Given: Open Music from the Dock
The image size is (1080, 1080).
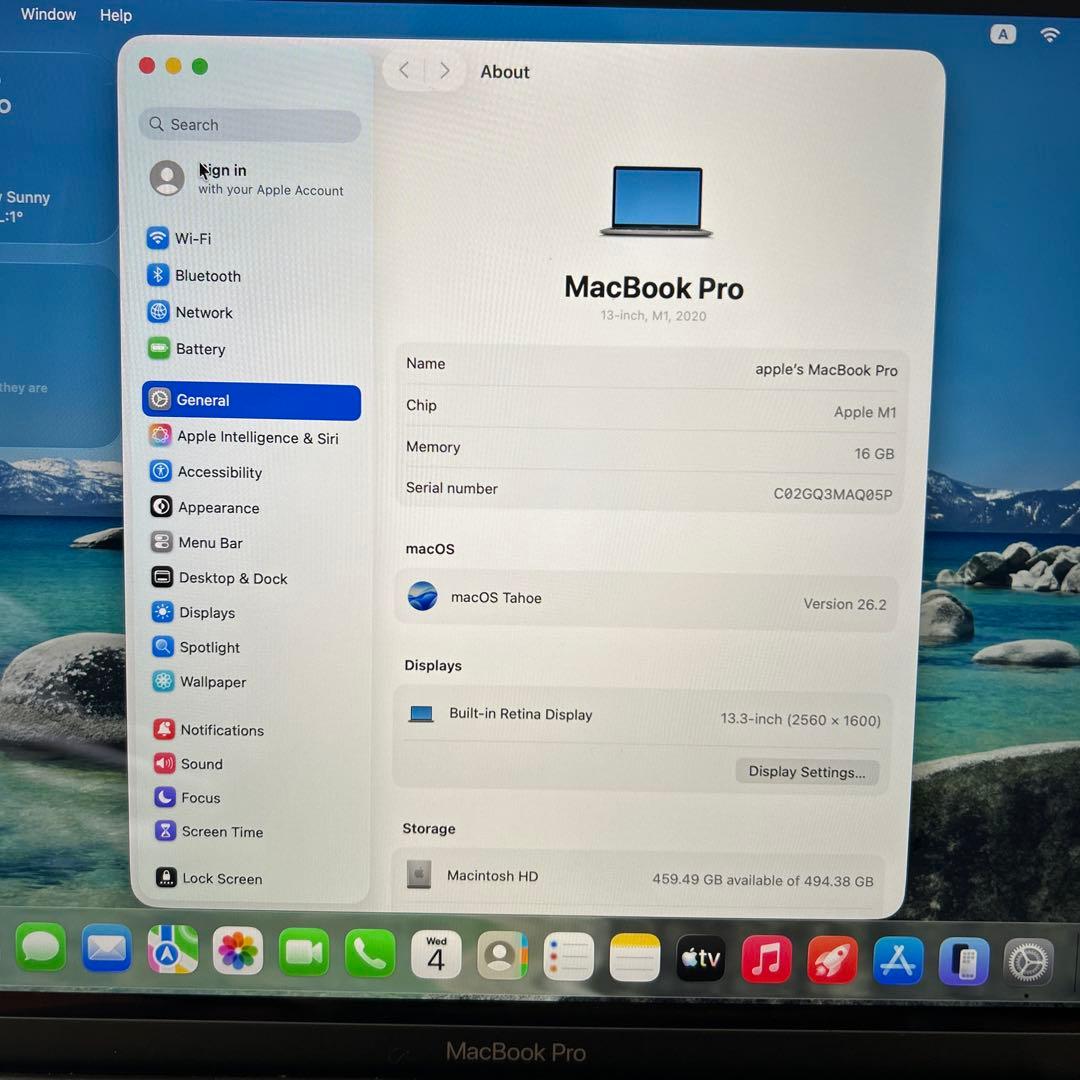Looking at the screenshot, I should (x=766, y=958).
